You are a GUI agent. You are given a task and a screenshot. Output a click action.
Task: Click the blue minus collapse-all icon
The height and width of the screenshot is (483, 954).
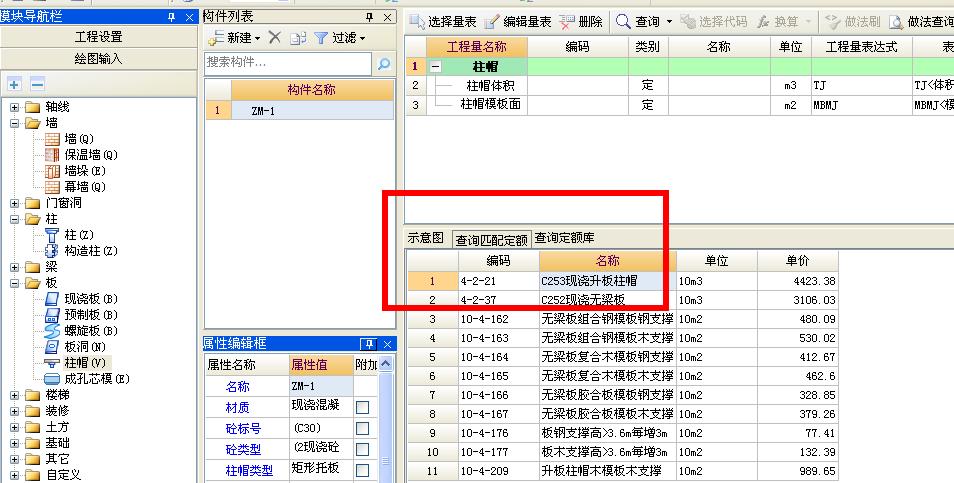click(37, 85)
